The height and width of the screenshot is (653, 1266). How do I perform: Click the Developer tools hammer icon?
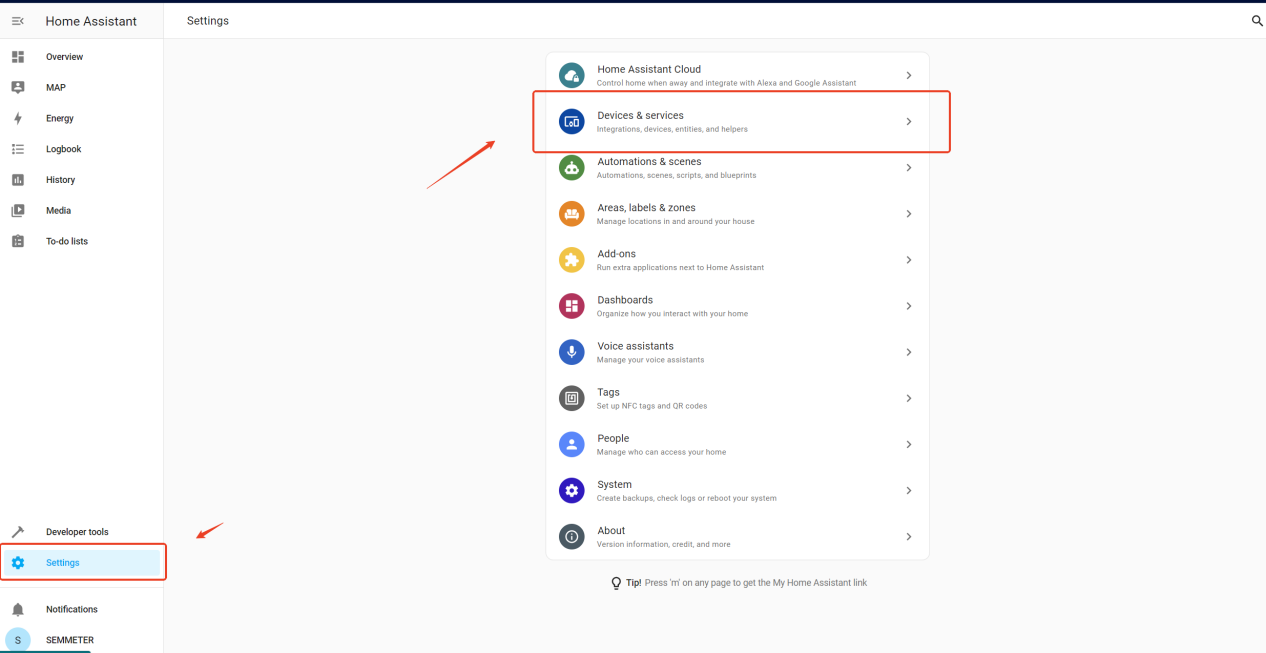click(17, 532)
